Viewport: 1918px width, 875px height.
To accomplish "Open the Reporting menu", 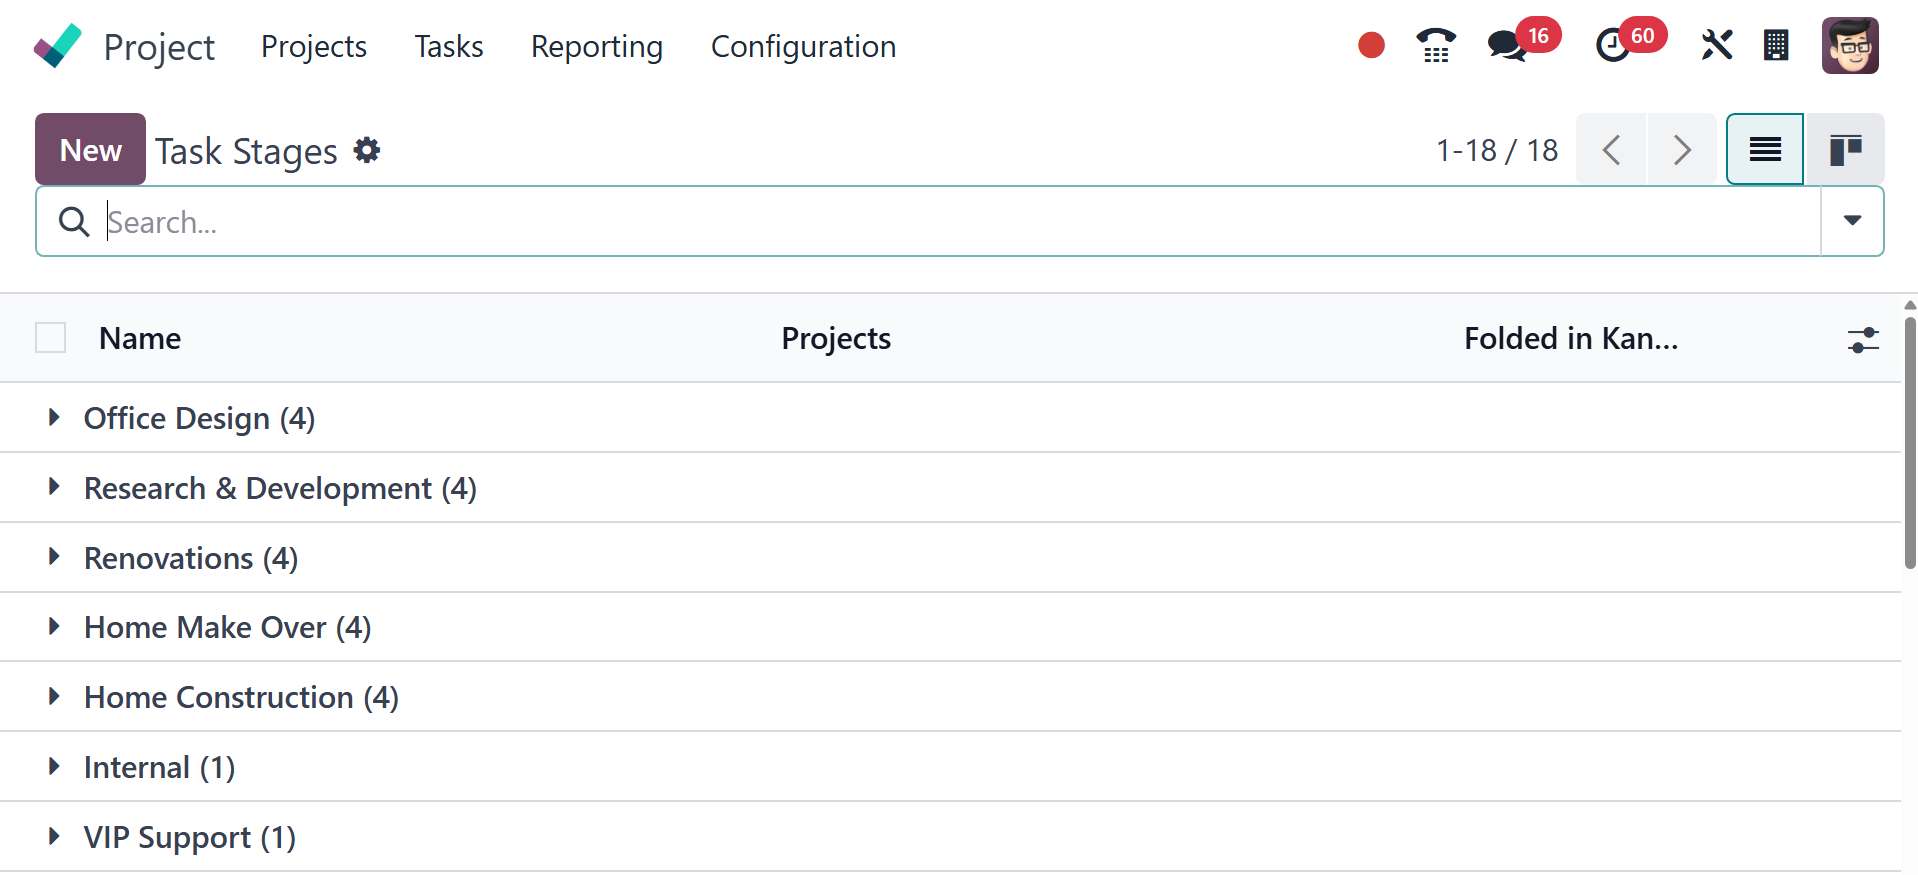I will pyautogui.click(x=596, y=47).
